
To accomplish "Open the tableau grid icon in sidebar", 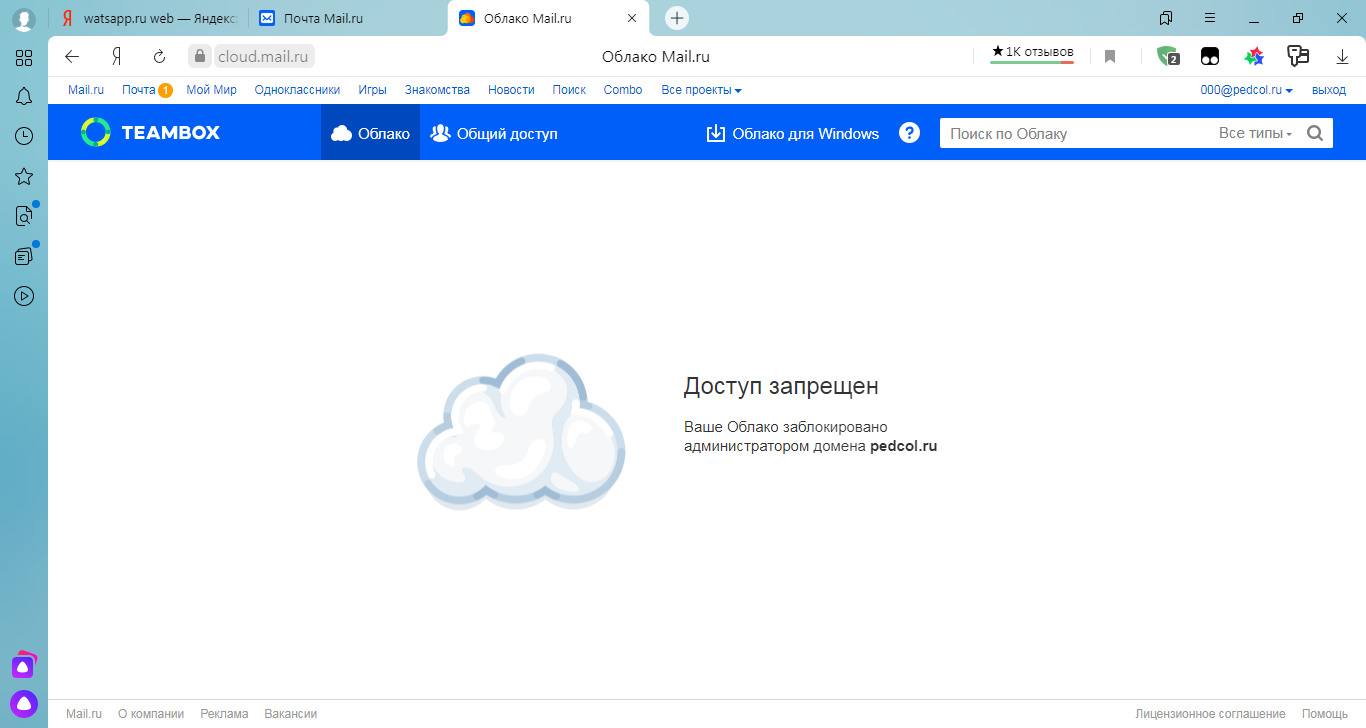I will tap(24, 57).
